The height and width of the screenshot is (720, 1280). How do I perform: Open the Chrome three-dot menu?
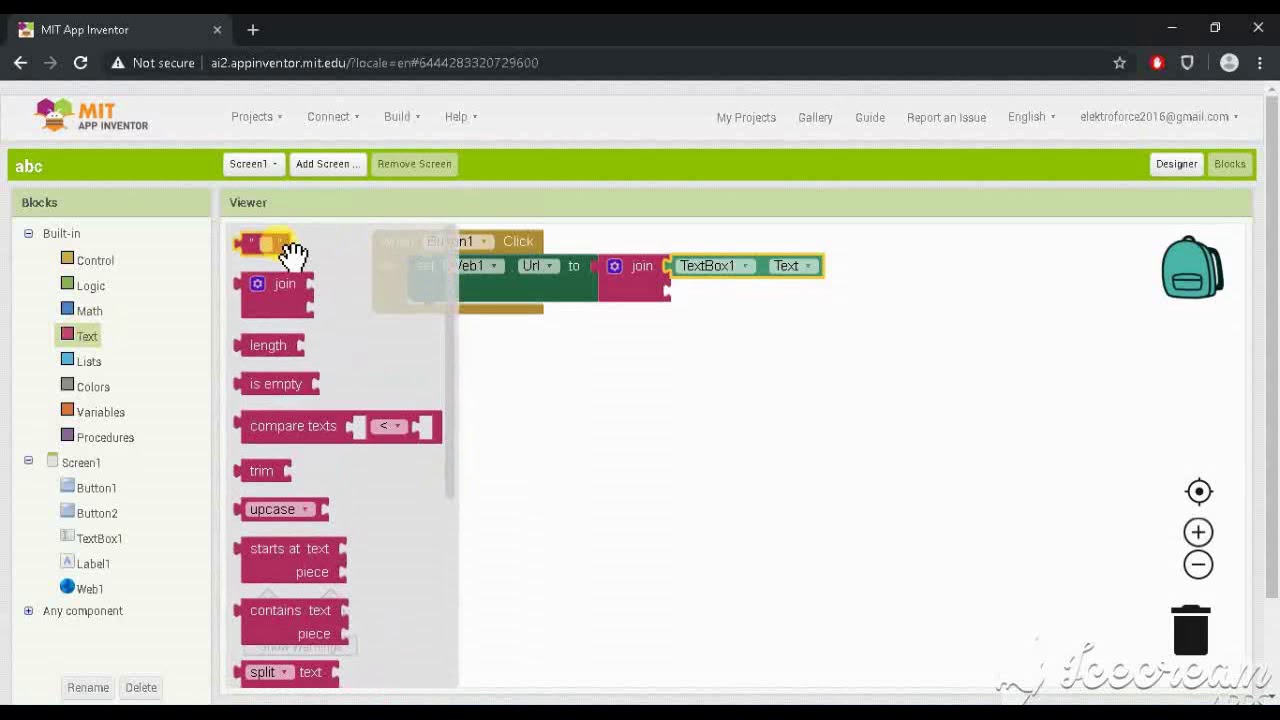[x=1260, y=63]
